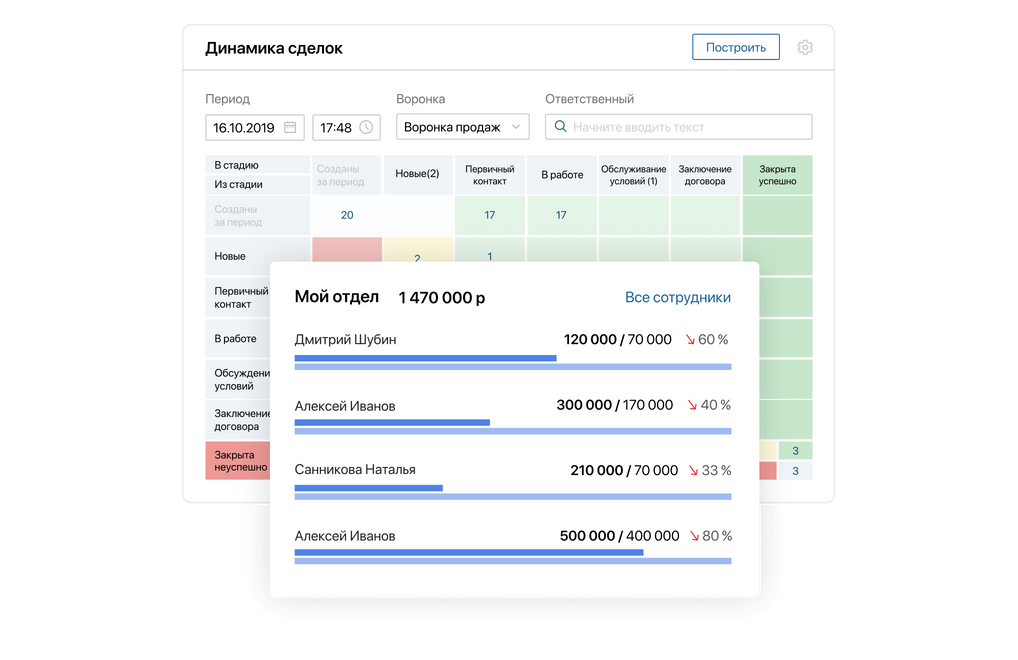Click the Построить button
Screen dimensions: 1018x660
point(736,46)
